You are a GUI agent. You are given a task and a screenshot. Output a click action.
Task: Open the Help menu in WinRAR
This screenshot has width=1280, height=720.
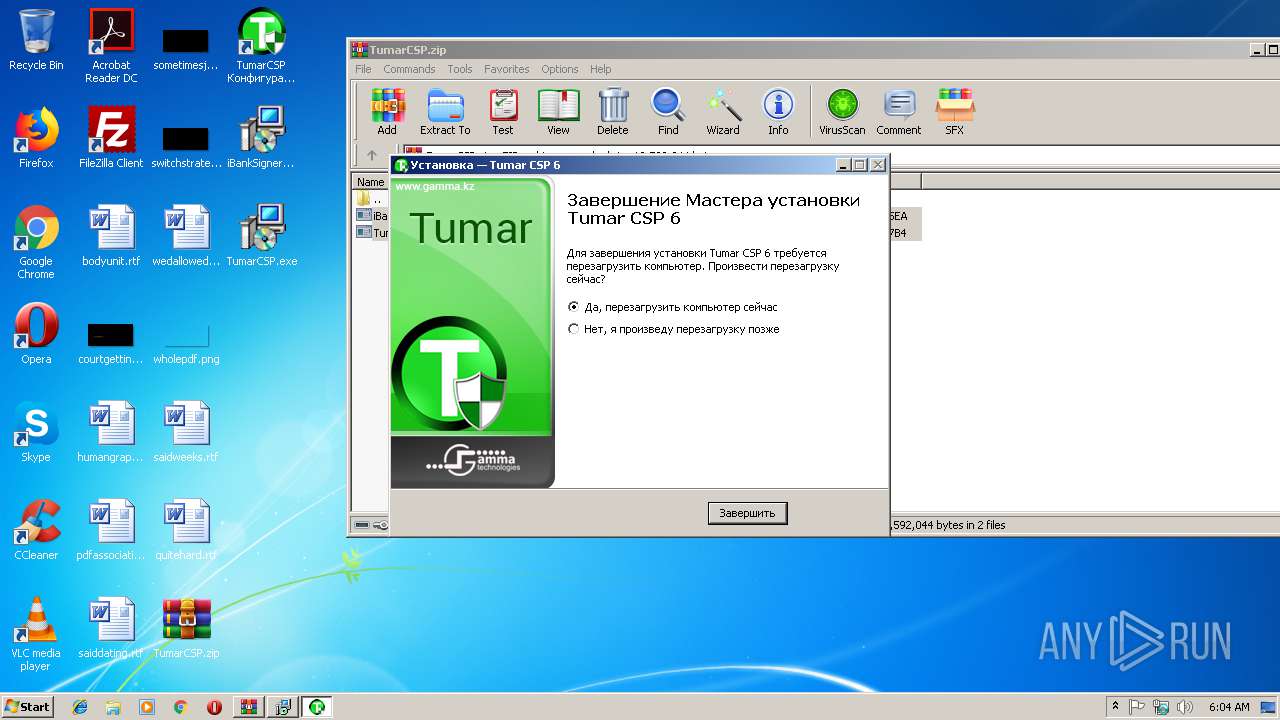tap(601, 69)
